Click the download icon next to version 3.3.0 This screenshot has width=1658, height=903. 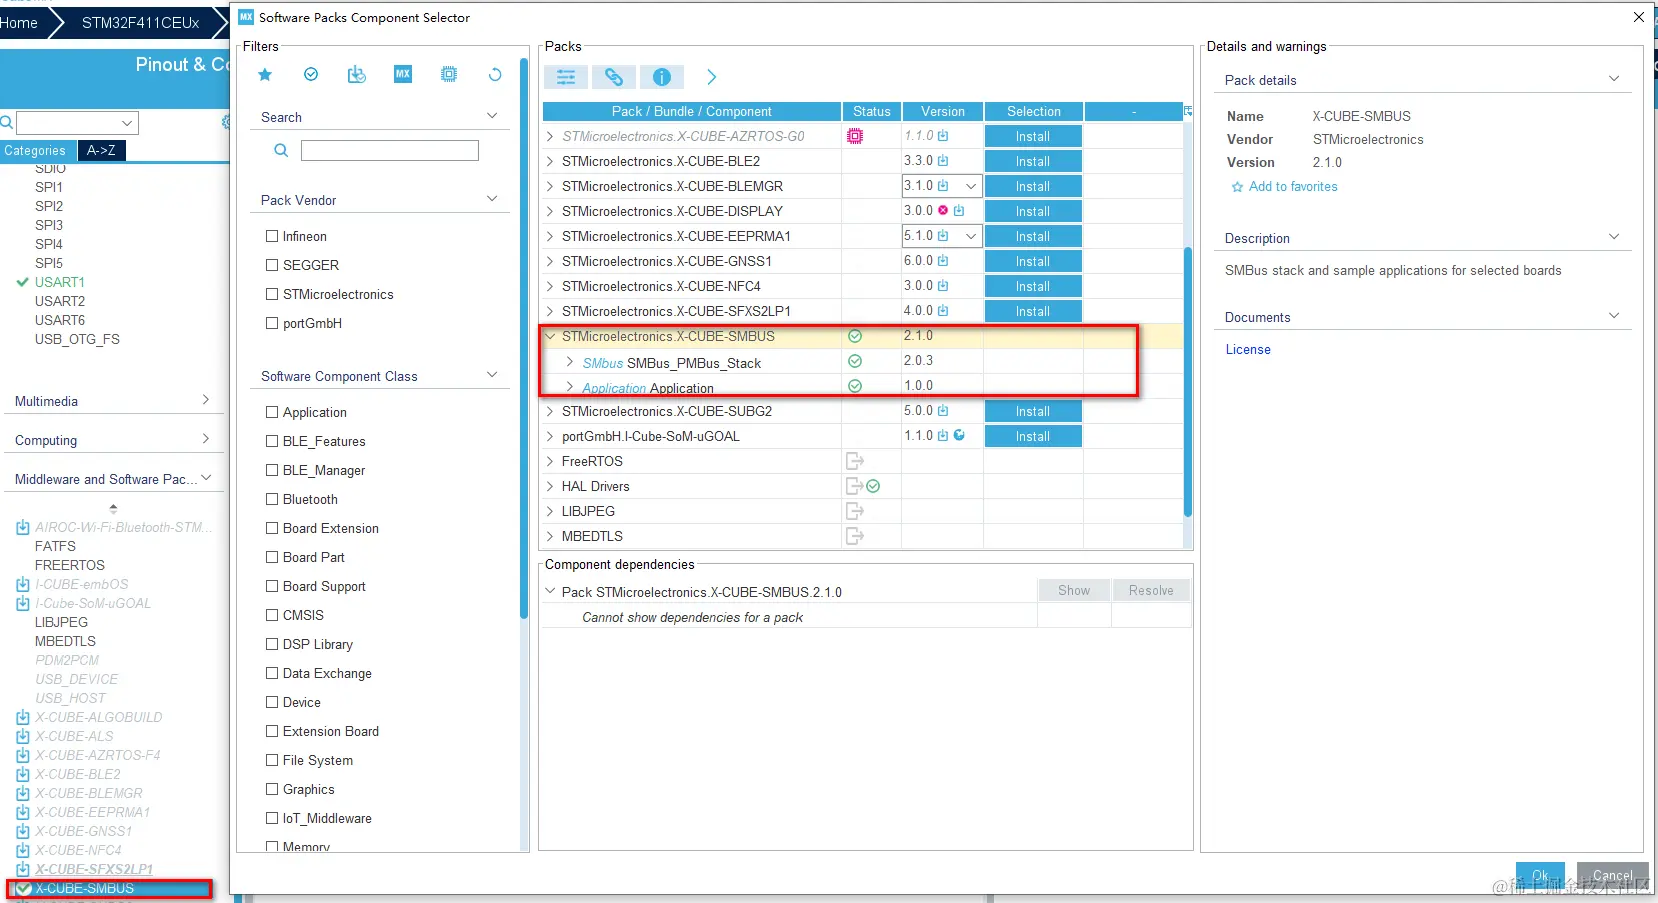tap(943, 161)
